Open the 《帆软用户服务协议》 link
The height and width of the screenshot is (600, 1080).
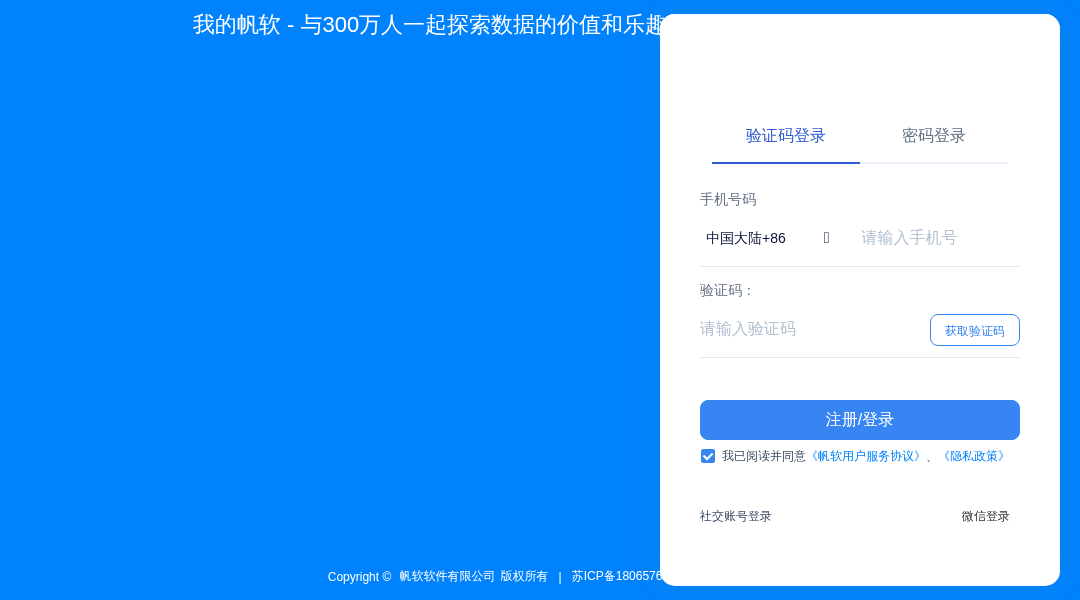coord(866,456)
